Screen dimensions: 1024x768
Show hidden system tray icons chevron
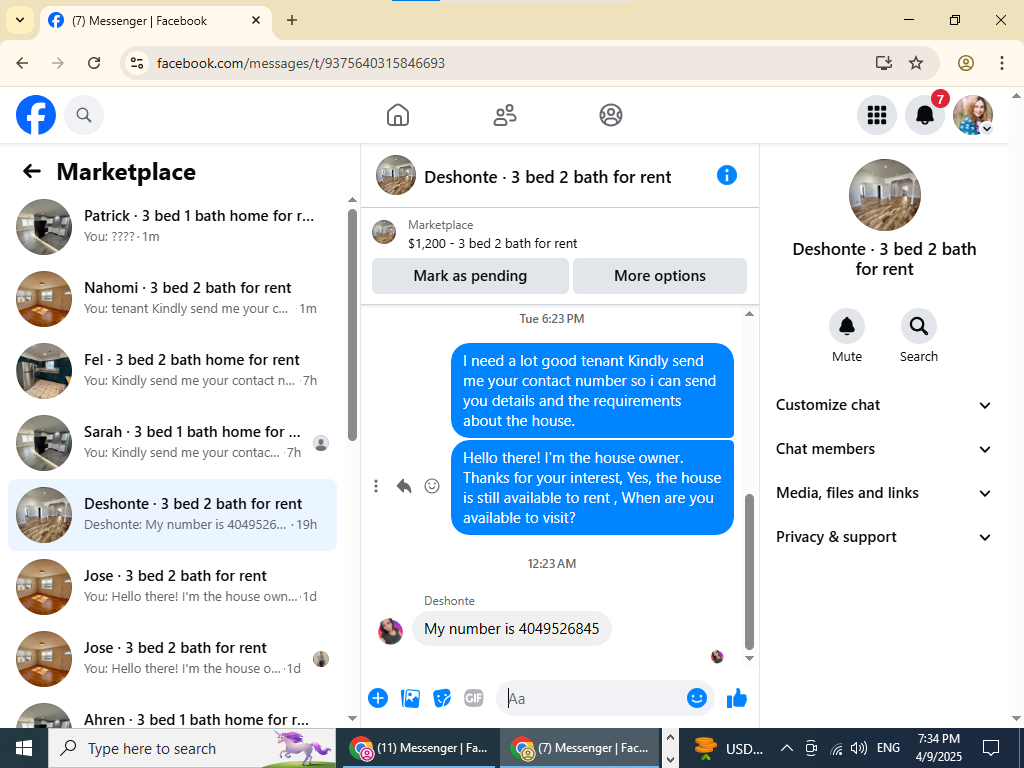coord(787,748)
